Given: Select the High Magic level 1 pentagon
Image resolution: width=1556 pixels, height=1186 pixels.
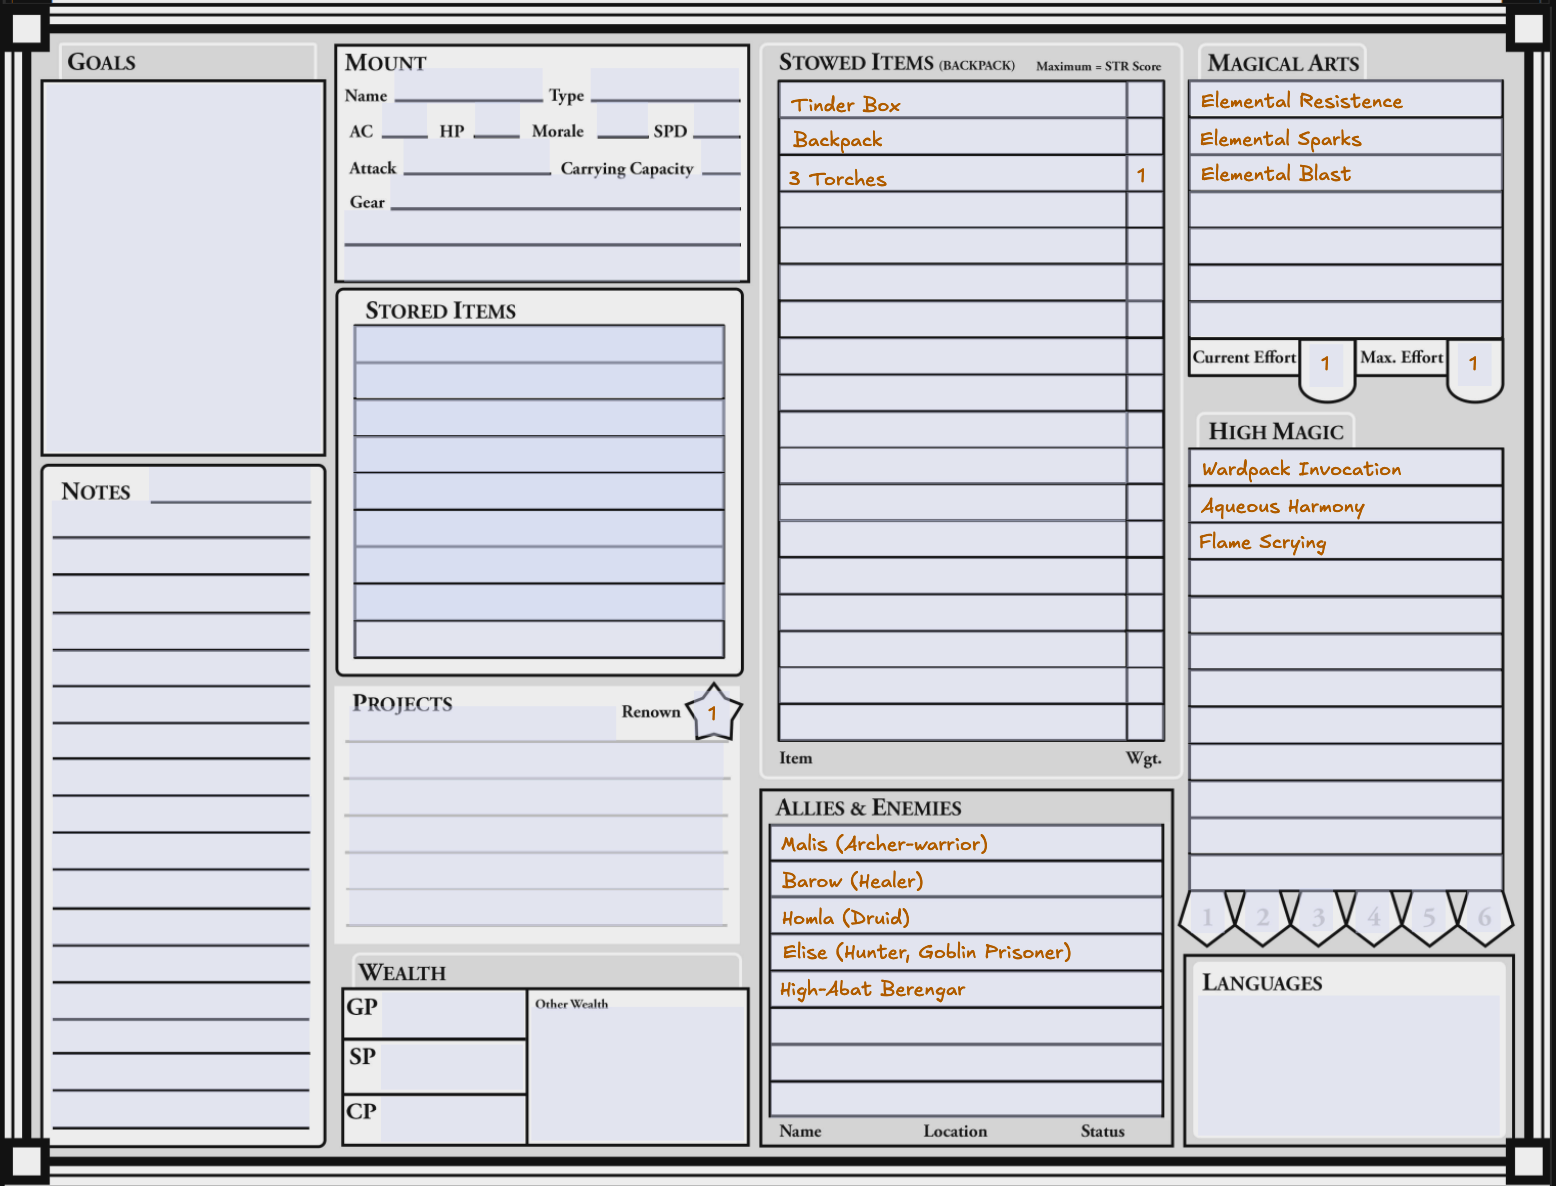Looking at the screenshot, I should coord(1208,918).
